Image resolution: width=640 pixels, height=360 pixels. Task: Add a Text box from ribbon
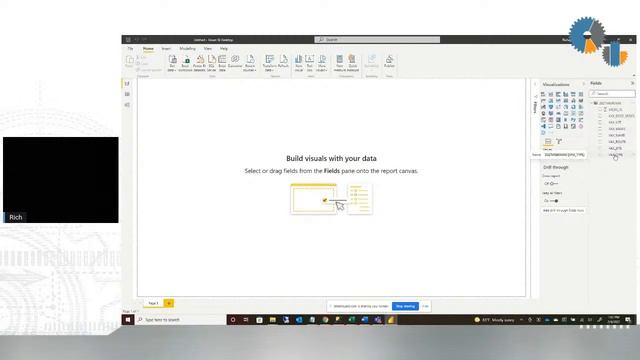(309, 63)
